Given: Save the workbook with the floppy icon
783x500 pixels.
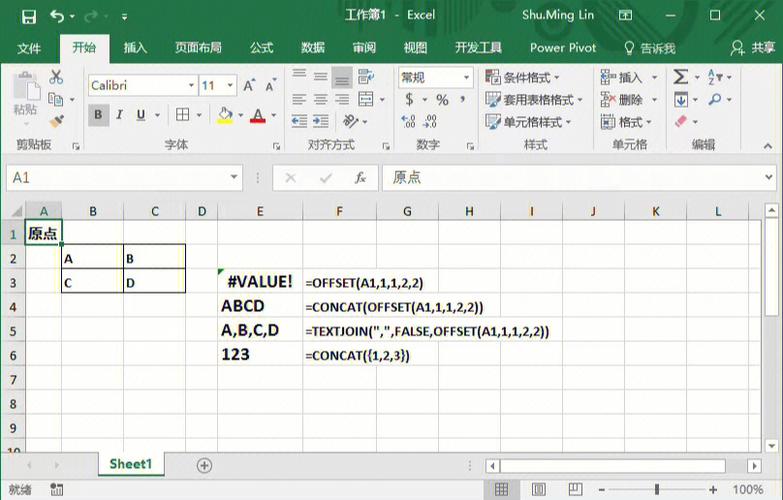Looking at the screenshot, I should (x=29, y=16).
